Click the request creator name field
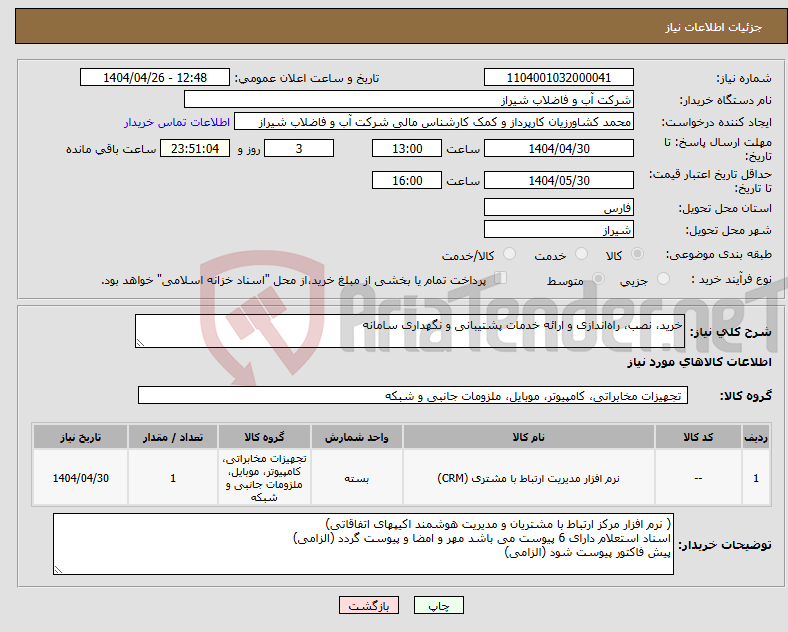This screenshot has height=632, width=788. point(434,122)
